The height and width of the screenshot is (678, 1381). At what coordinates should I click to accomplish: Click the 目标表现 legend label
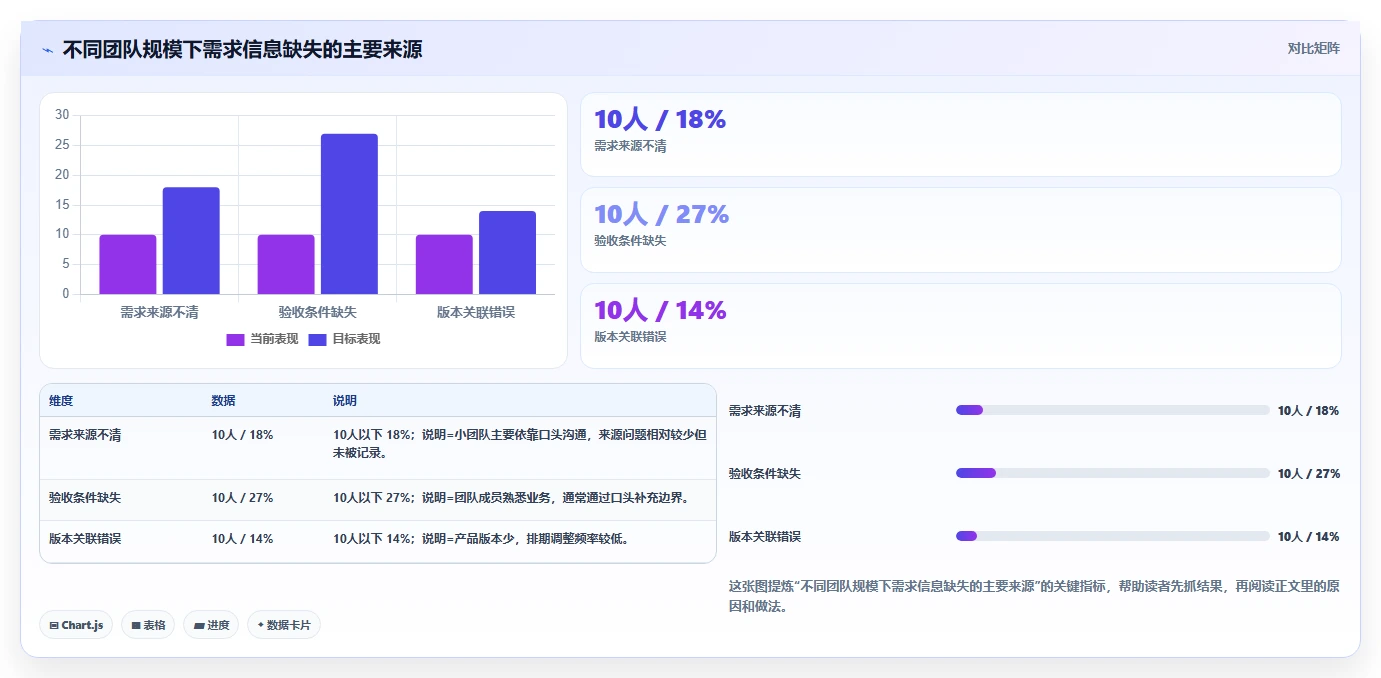coord(356,339)
